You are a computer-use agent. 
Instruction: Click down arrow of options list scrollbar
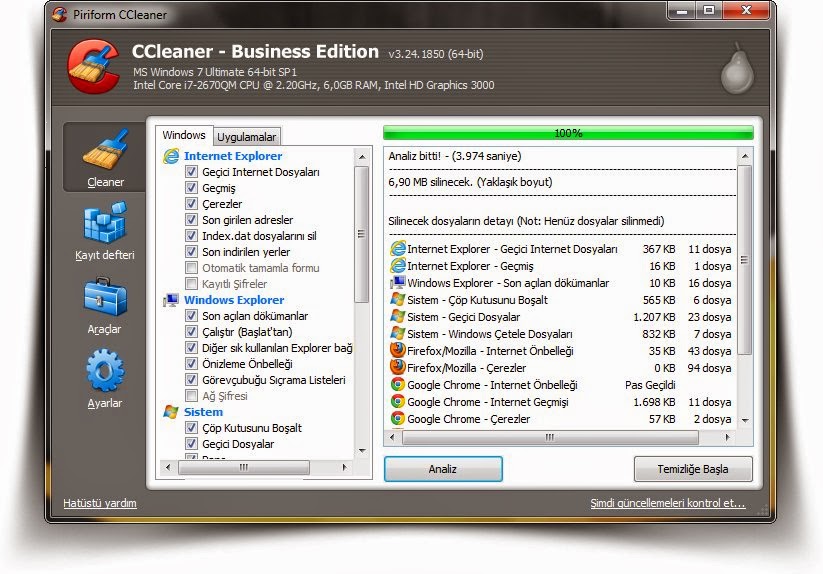pyautogui.click(x=362, y=451)
